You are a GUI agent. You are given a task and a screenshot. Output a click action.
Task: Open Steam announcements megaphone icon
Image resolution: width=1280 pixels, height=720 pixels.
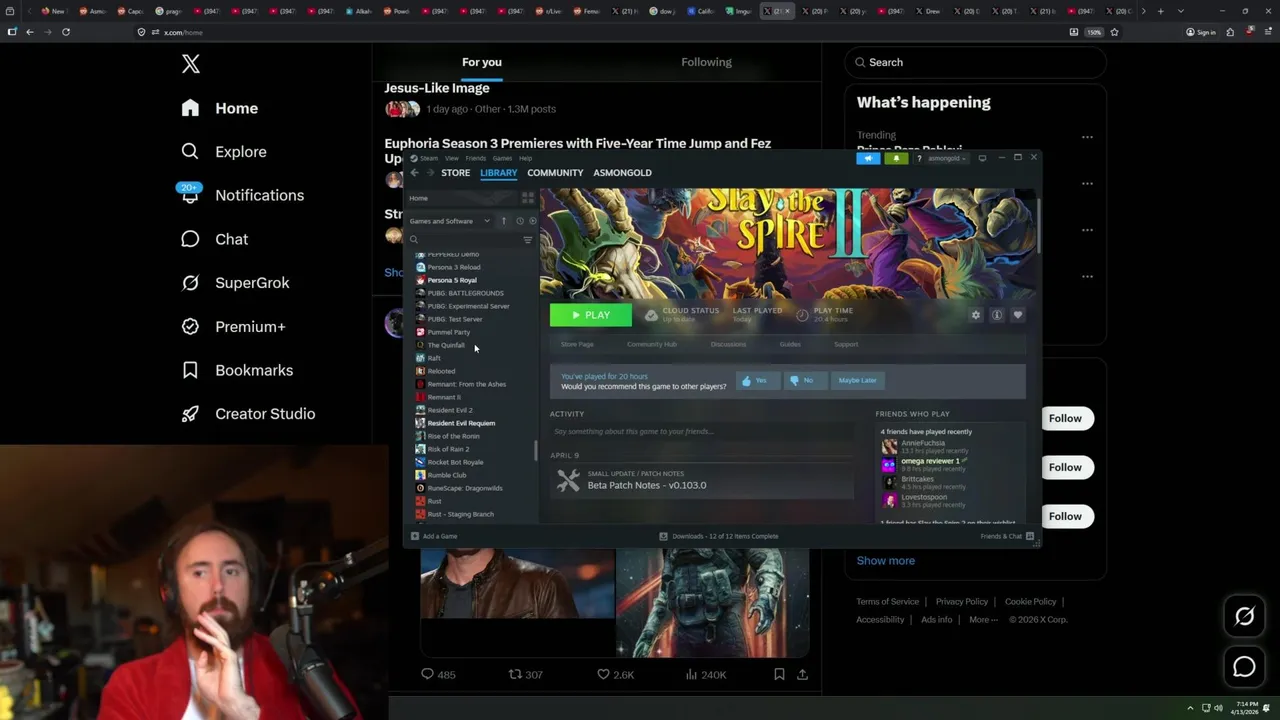(868, 158)
